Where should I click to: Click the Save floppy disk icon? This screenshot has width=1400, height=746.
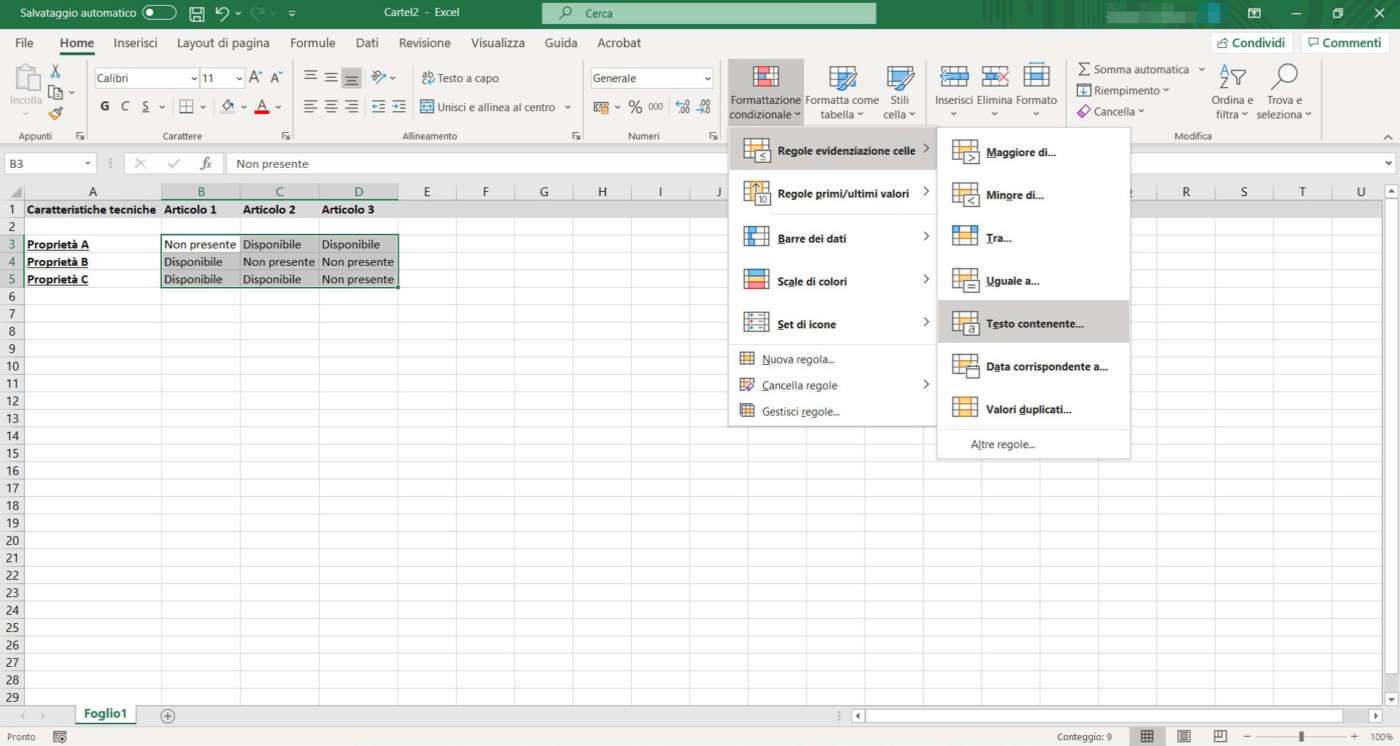197,14
